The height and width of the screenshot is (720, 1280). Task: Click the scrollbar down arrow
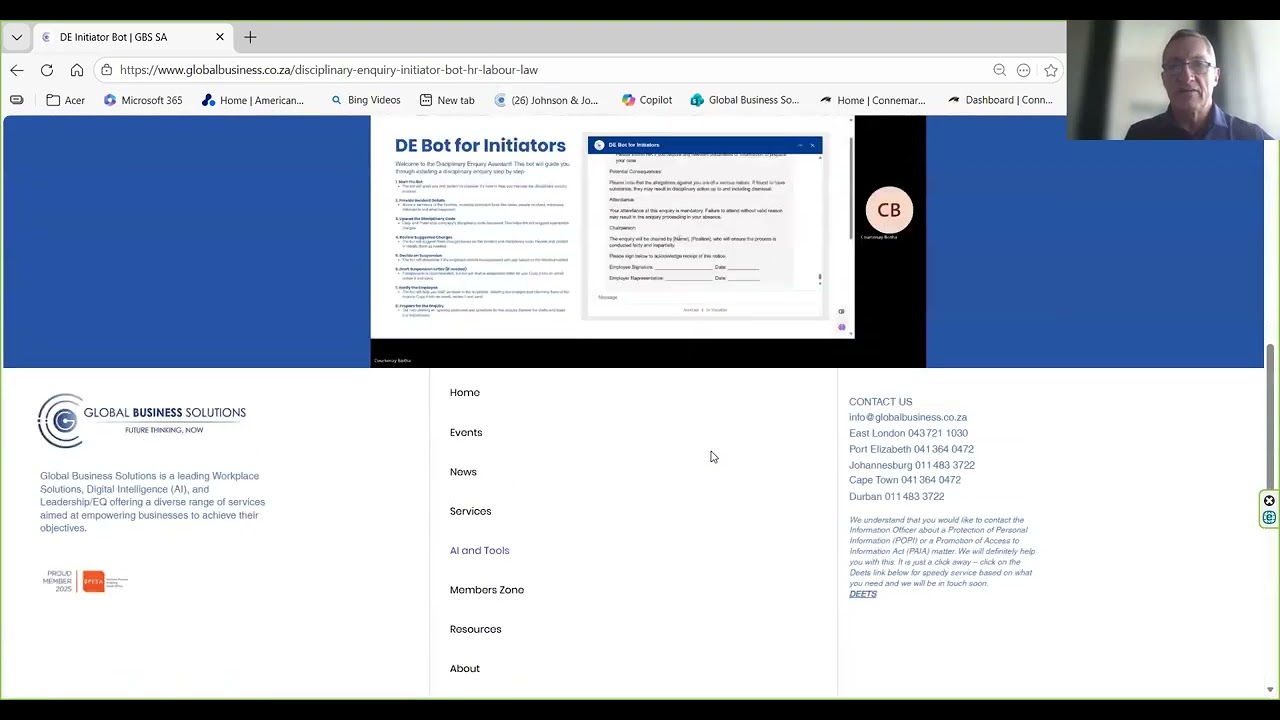pyautogui.click(x=1270, y=689)
